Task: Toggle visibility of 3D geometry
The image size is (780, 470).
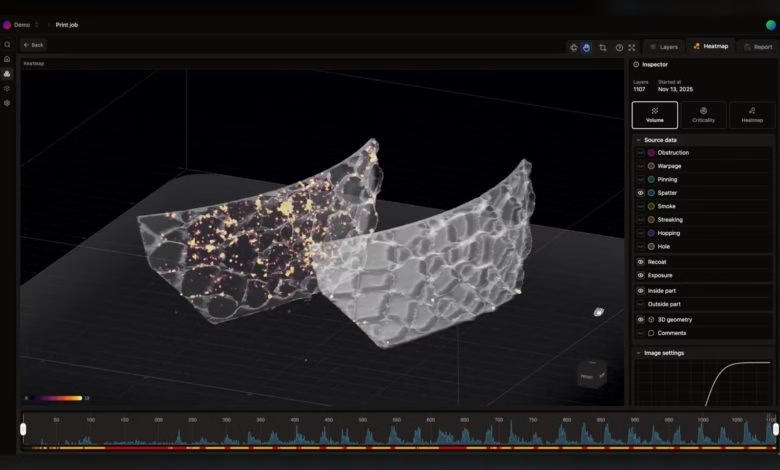Action: (640, 320)
